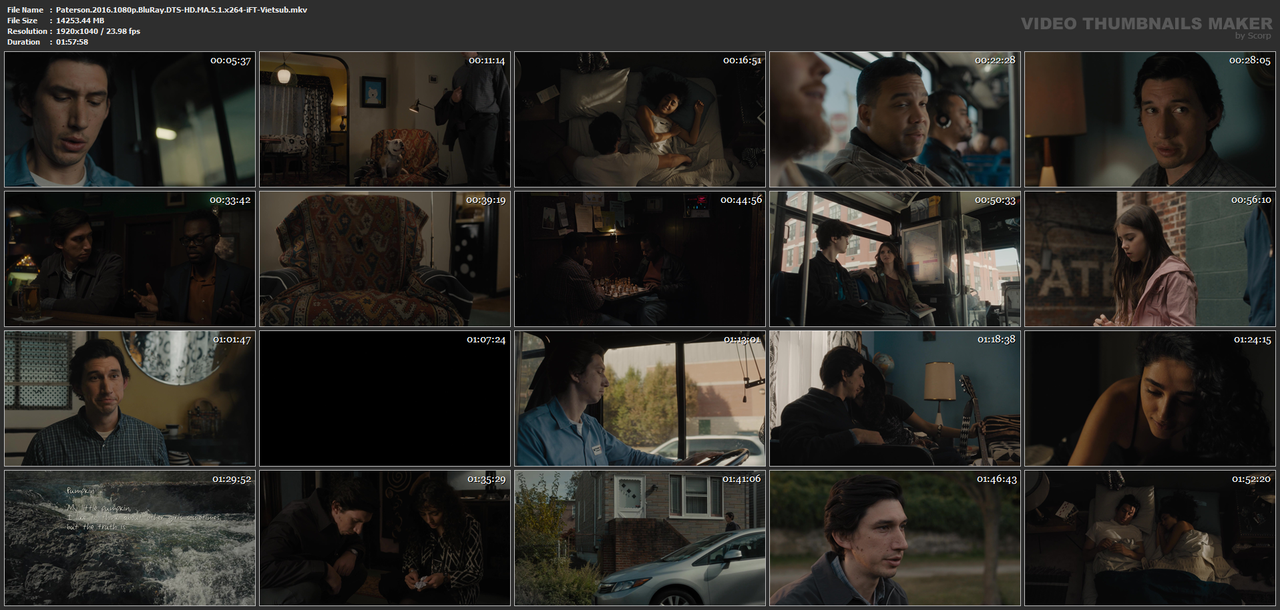Viewport: 1280px width, 610px height.
Task: Select the thumbnail at 00:11:14
Action: click(x=385, y=119)
